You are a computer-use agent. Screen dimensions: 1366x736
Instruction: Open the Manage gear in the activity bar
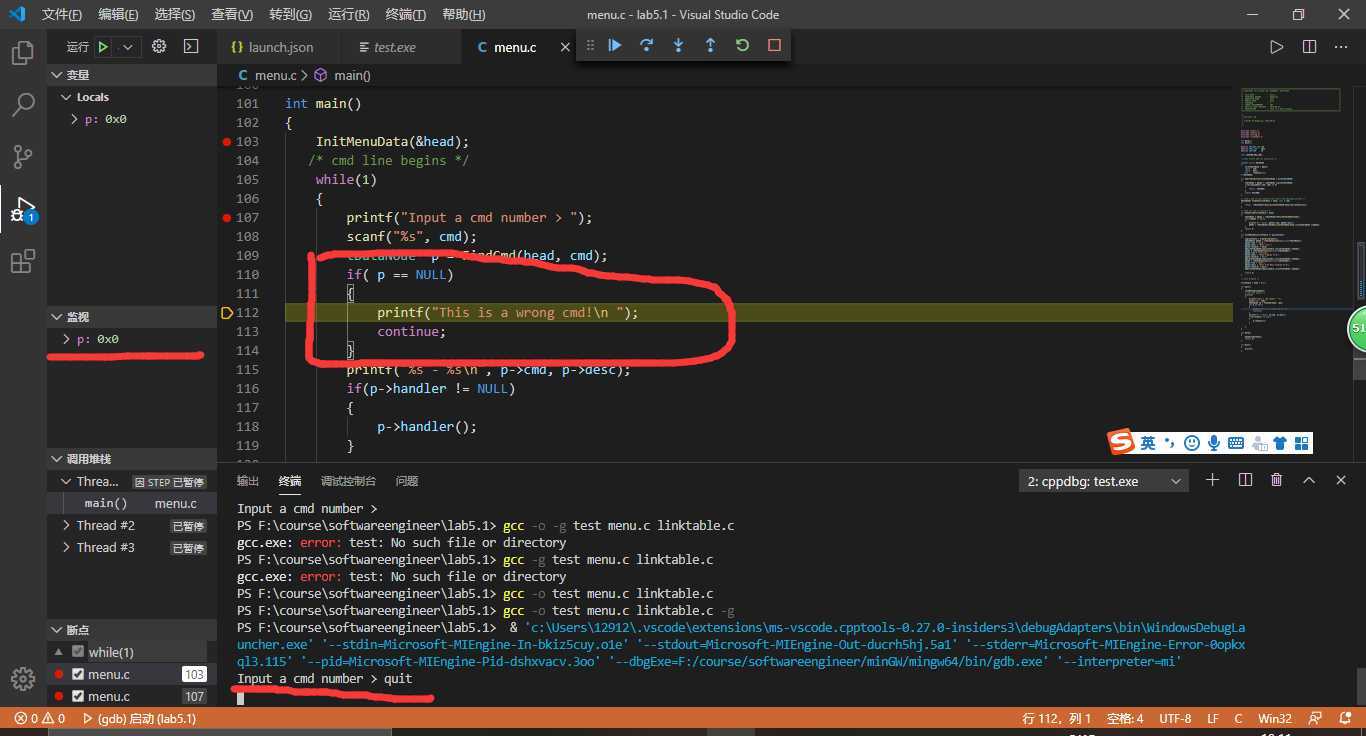pos(22,679)
